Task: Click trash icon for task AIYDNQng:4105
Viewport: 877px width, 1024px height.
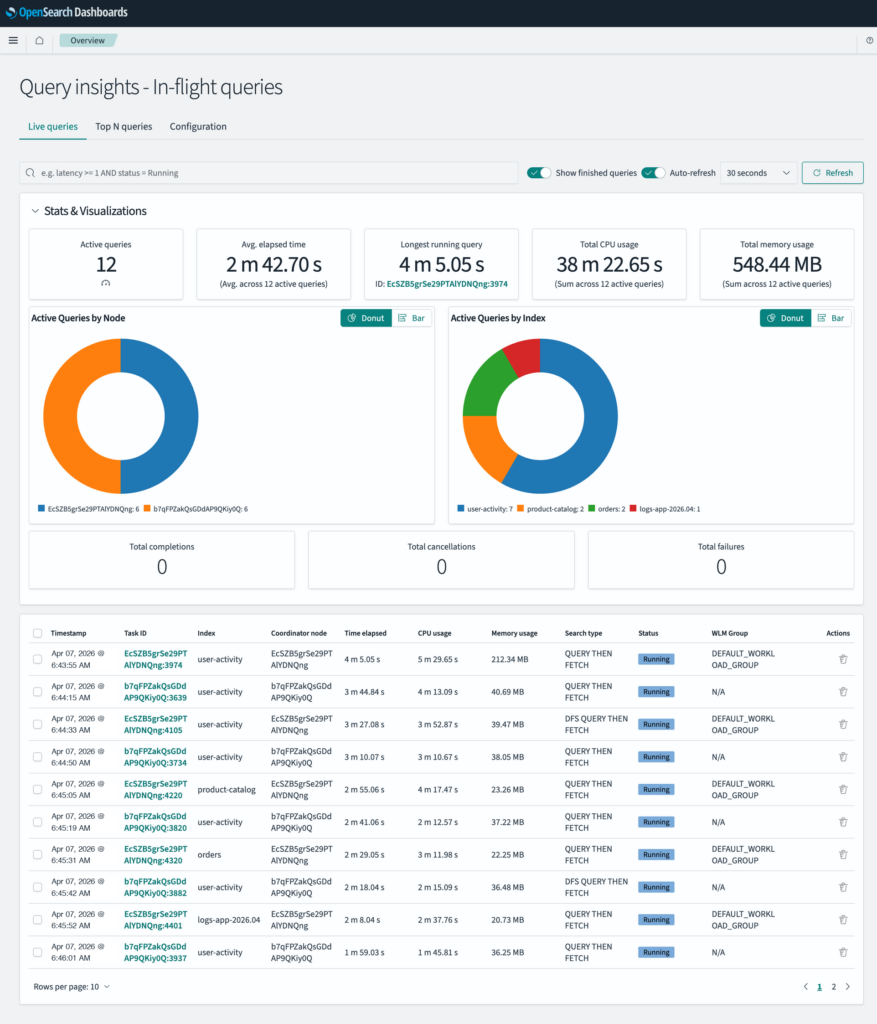Action: 843,724
